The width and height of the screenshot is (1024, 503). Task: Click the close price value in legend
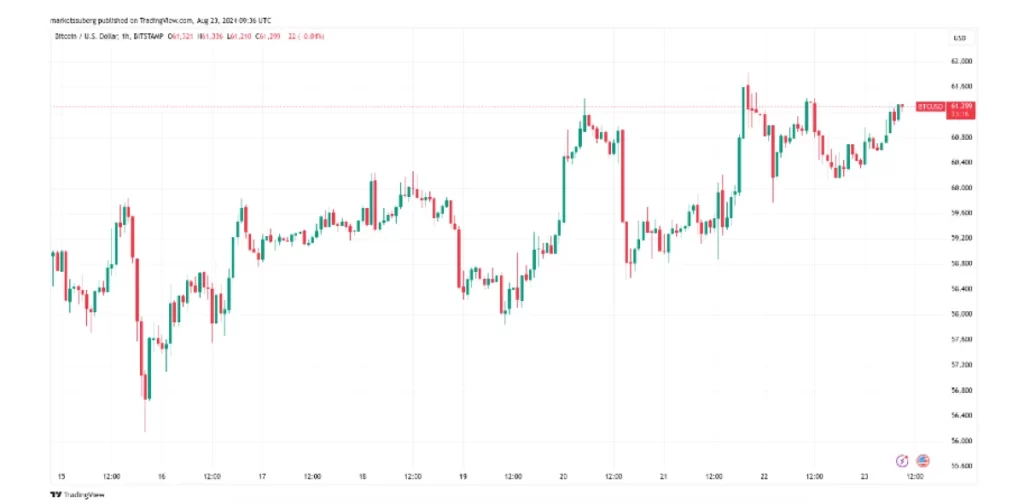pyautogui.click(x=268, y=37)
